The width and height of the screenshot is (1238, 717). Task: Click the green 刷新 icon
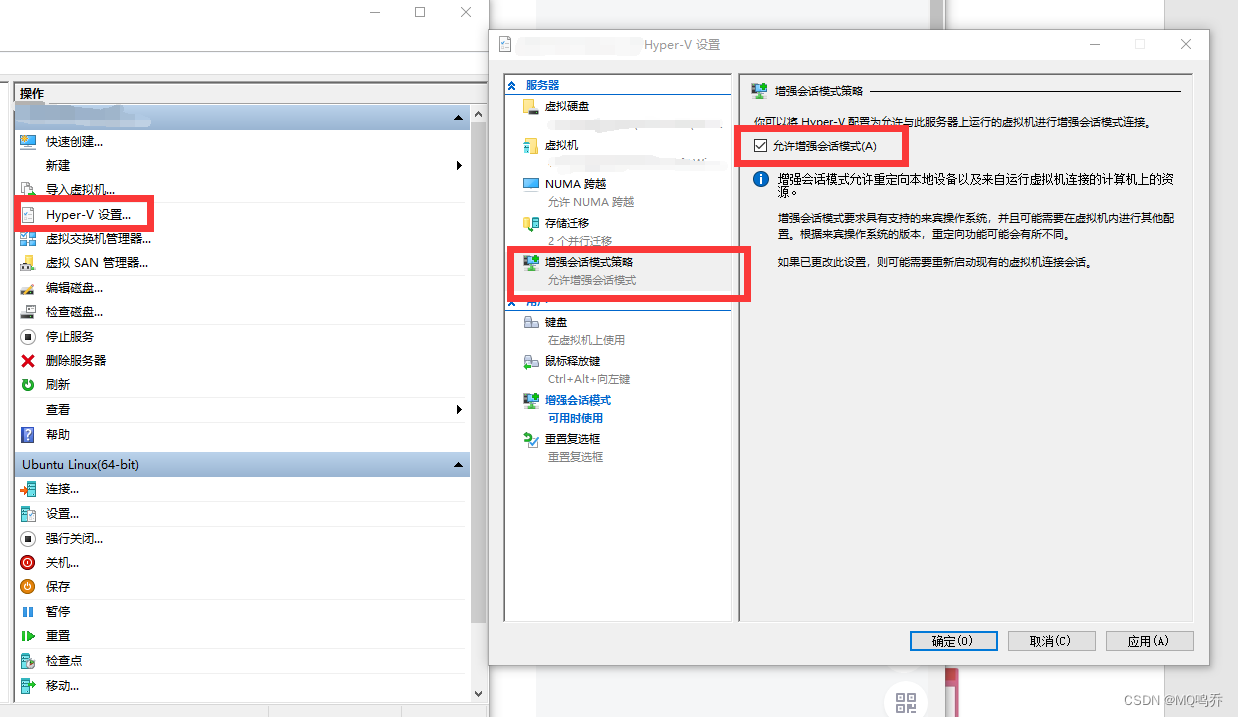28,385
